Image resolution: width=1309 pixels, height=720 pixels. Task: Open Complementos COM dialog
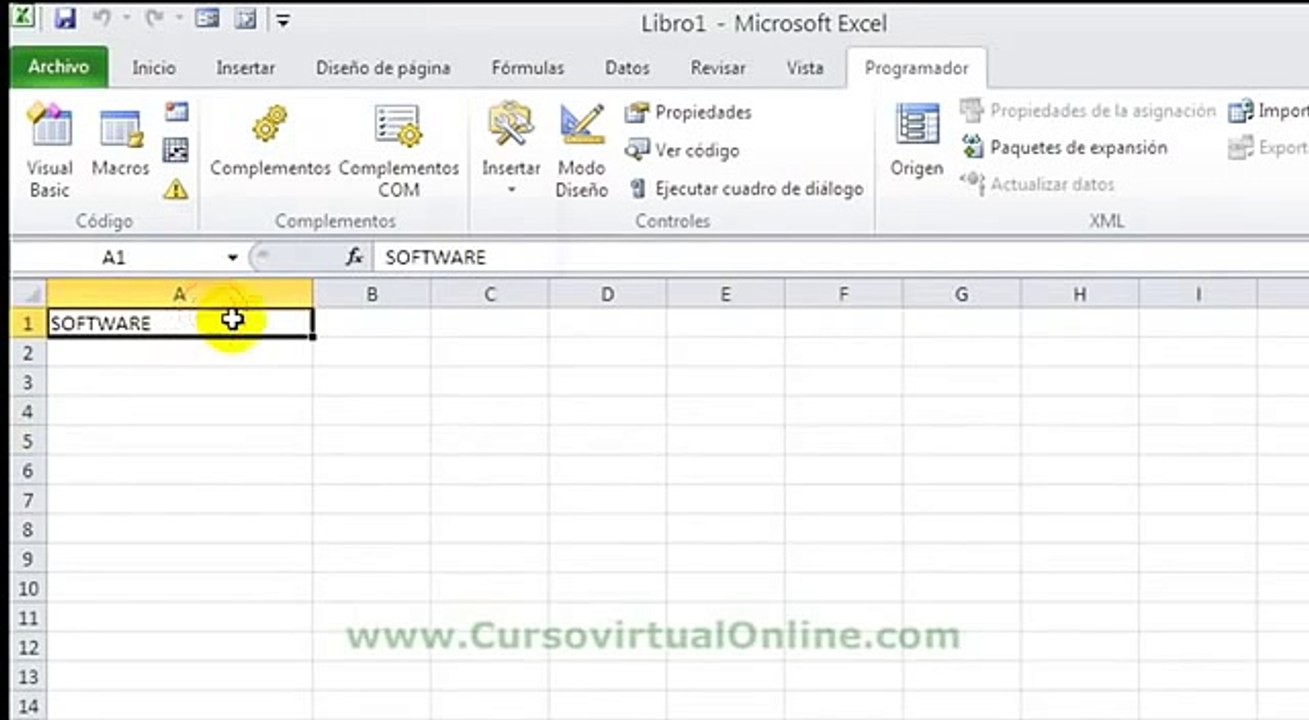399,150
